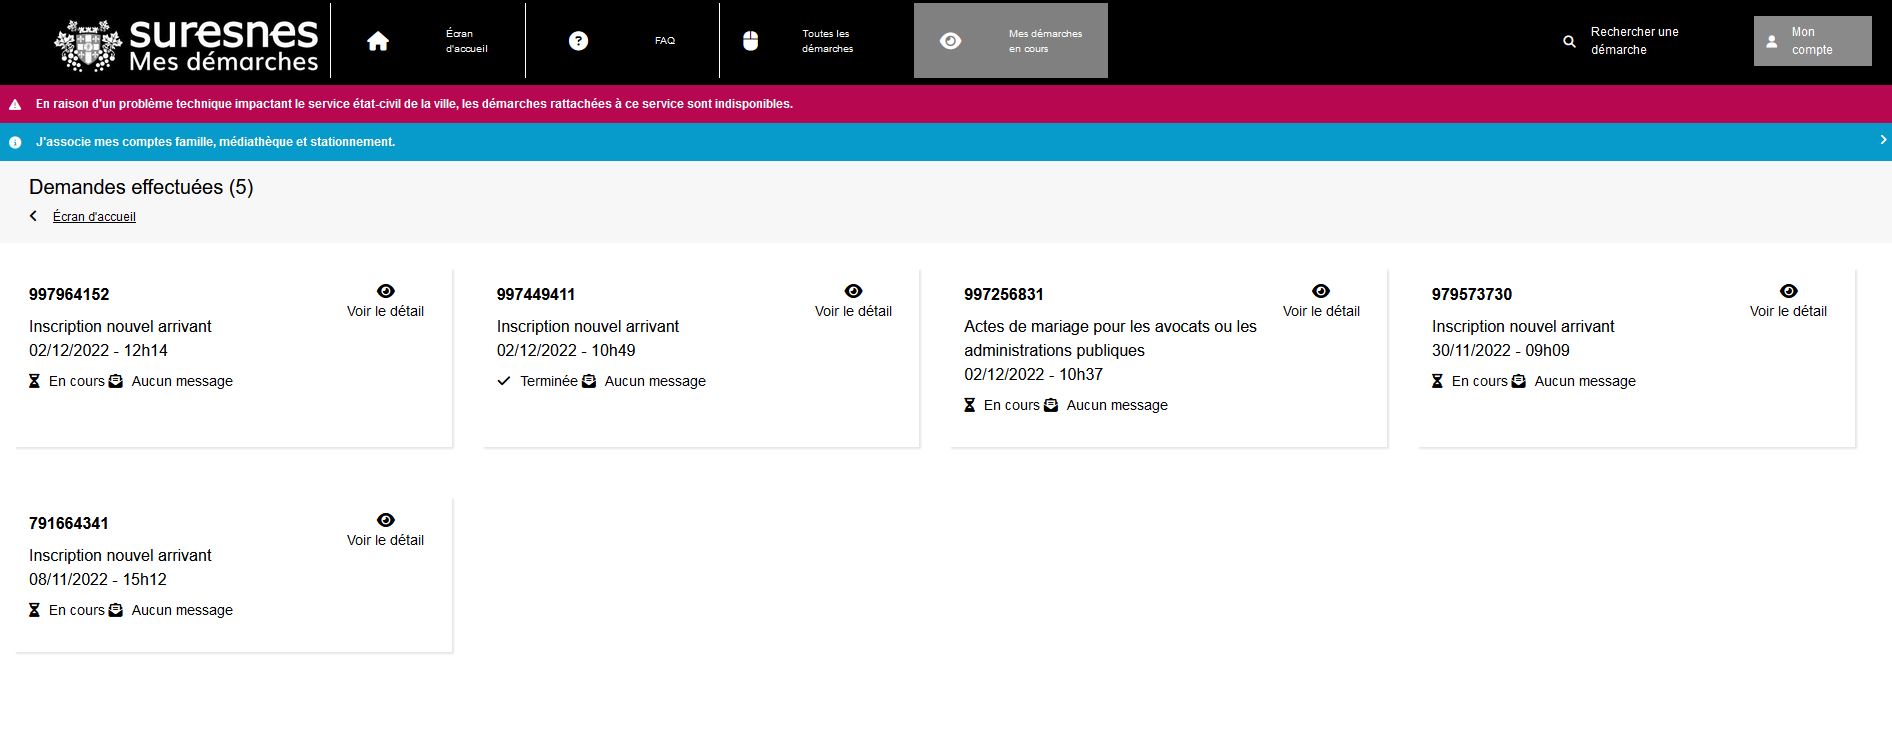Click Terminée status text
Viewport: 1892px width, 743px height.
pos(549,381)
